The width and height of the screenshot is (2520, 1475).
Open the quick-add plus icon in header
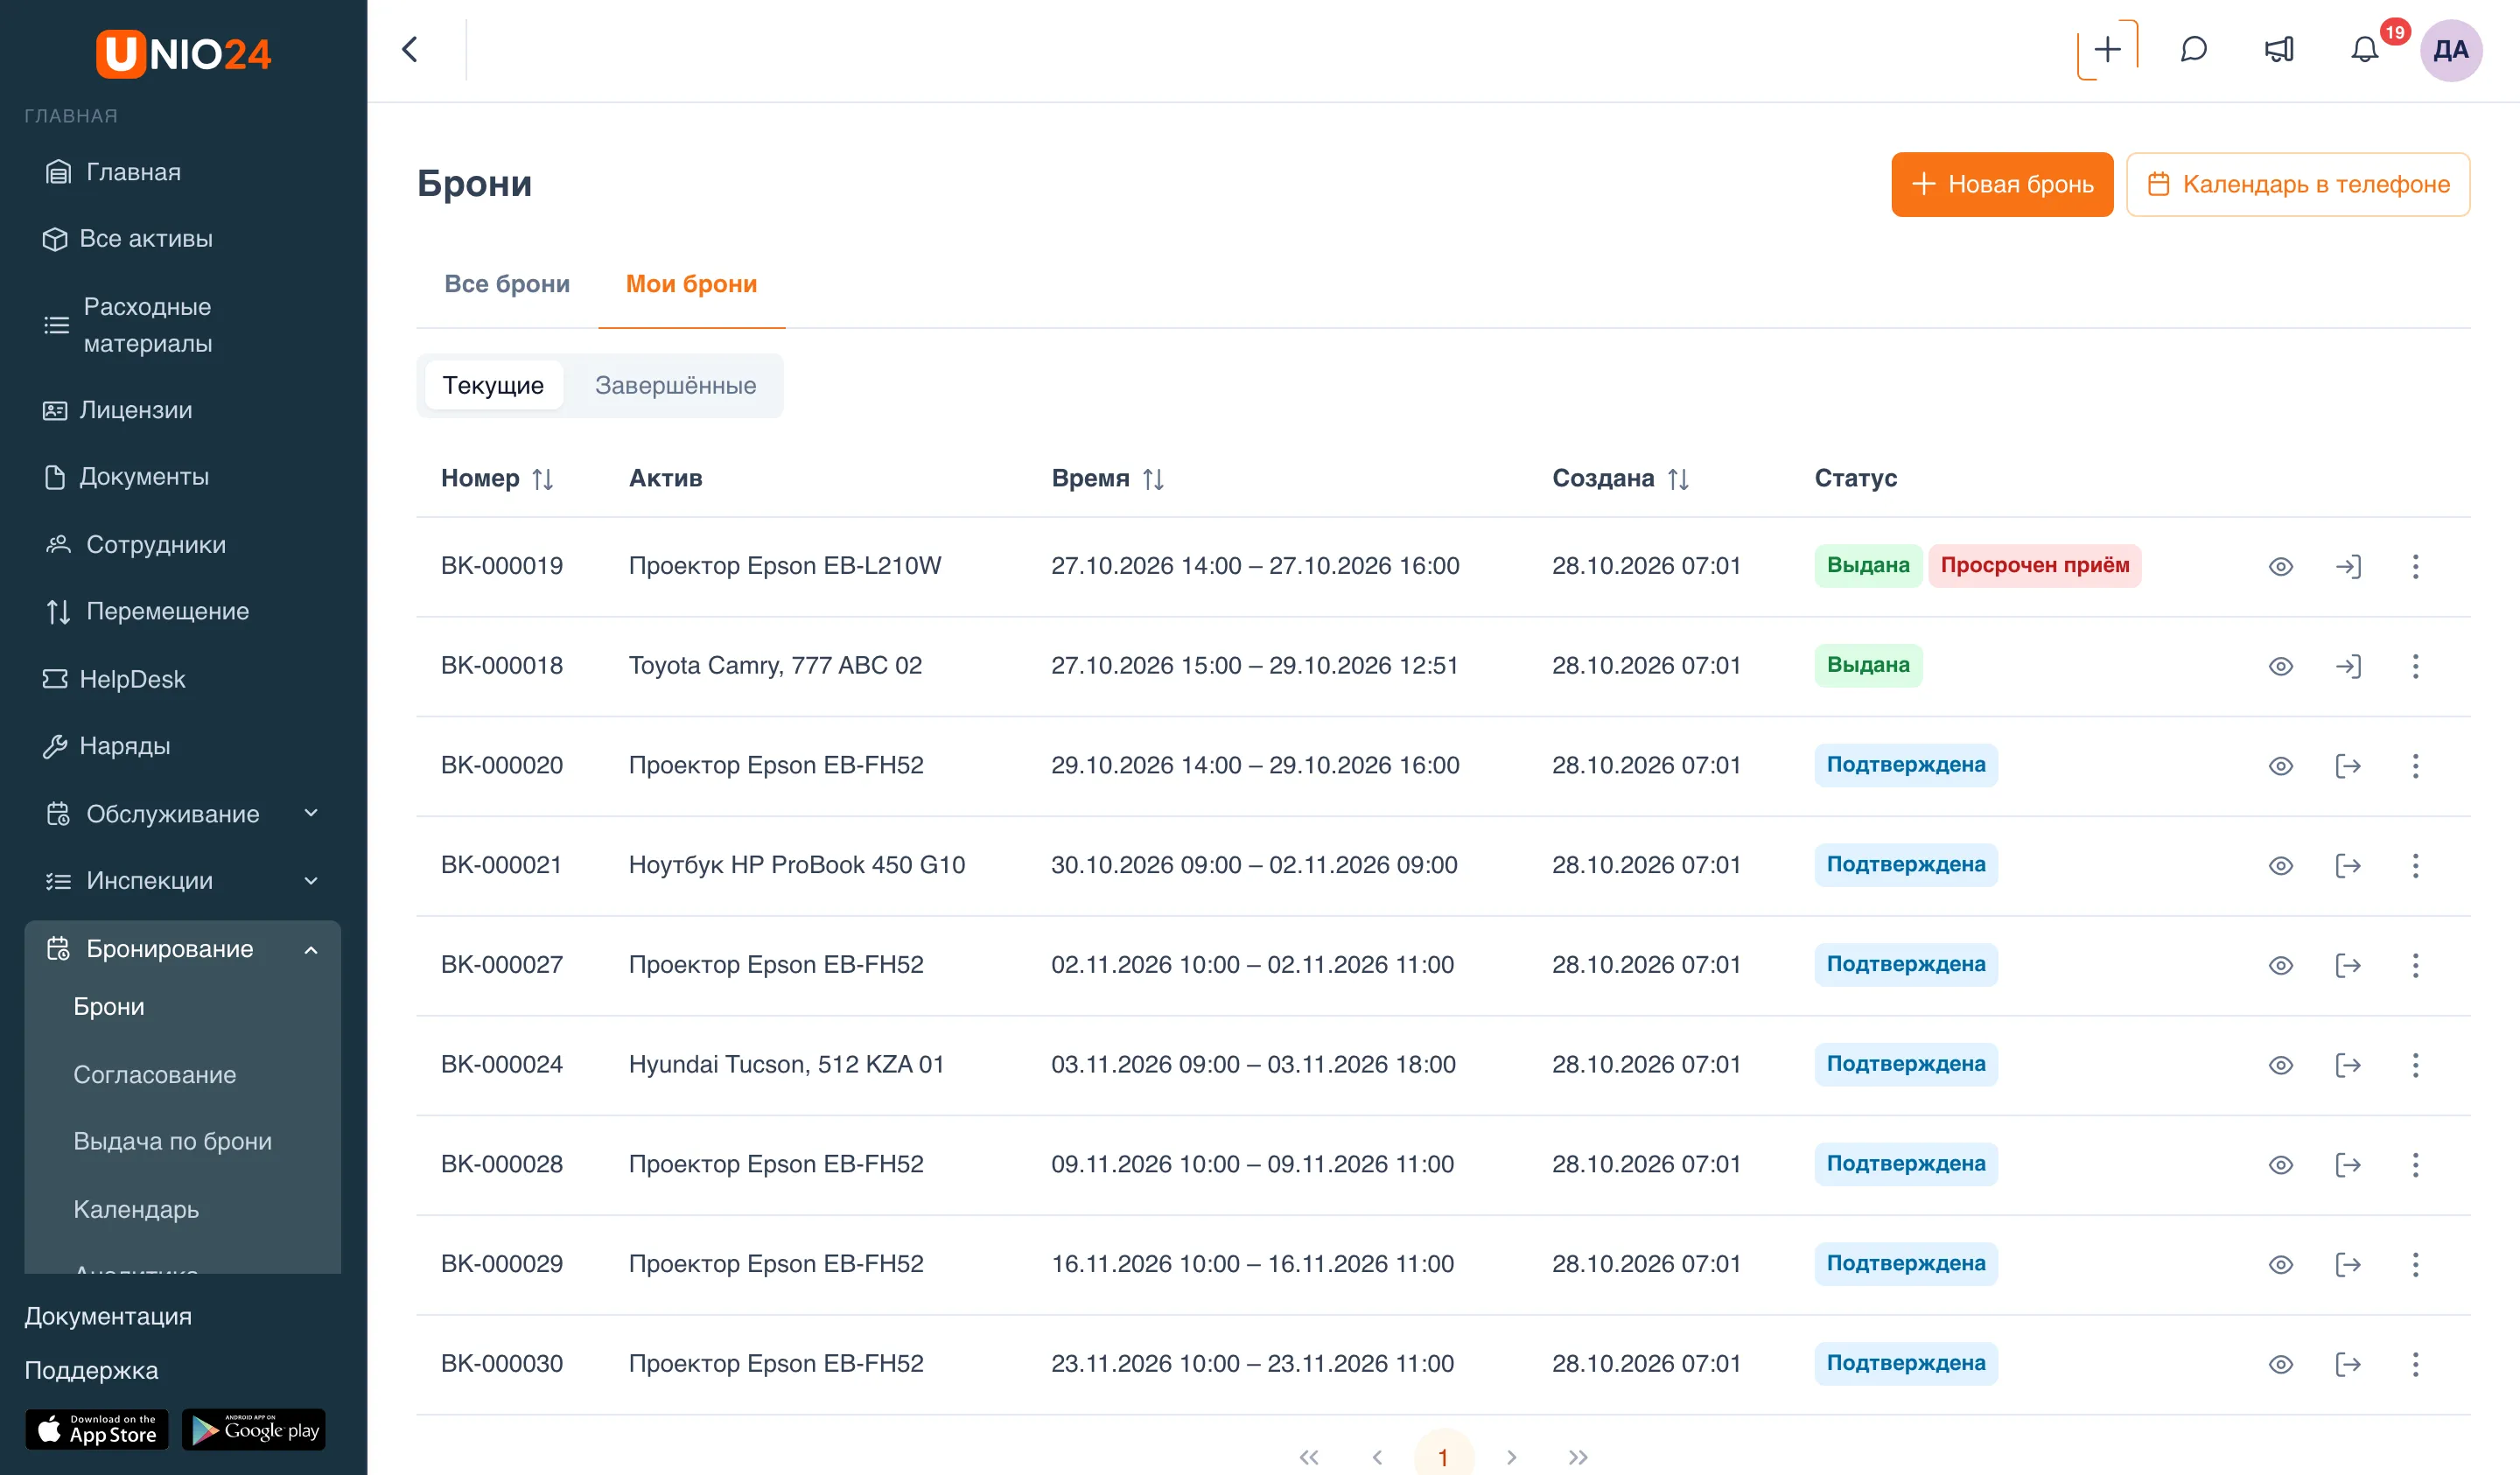click(x=2107, y=50)
